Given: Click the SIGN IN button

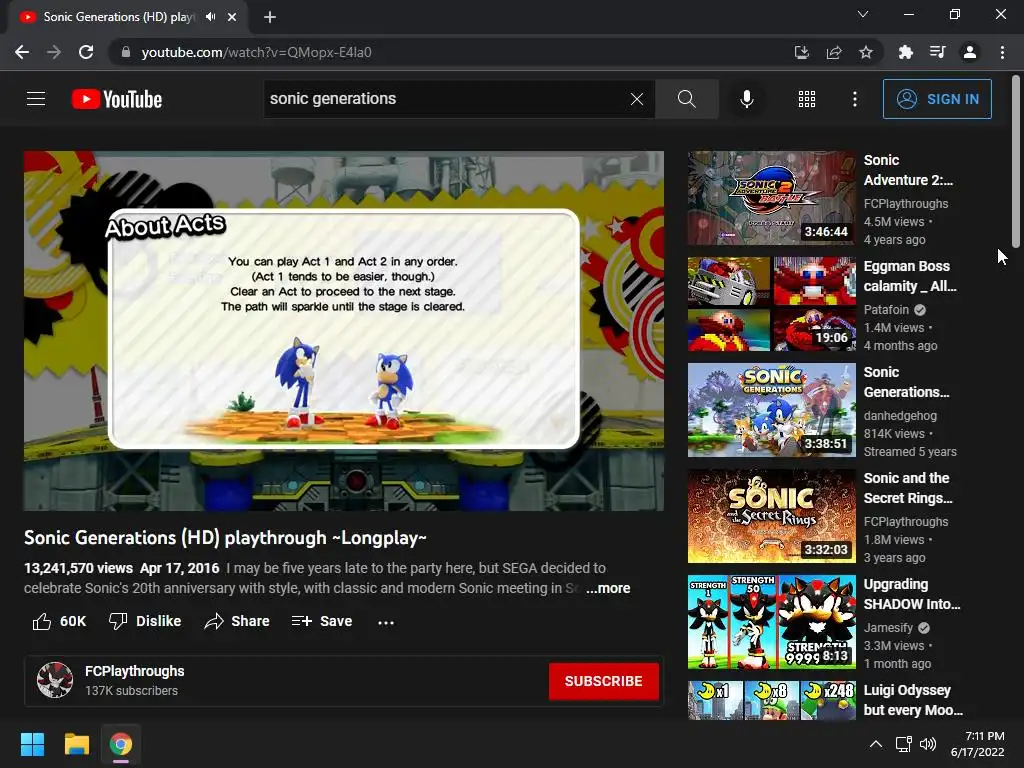Looking at the screenshot, I should point(937,99).
